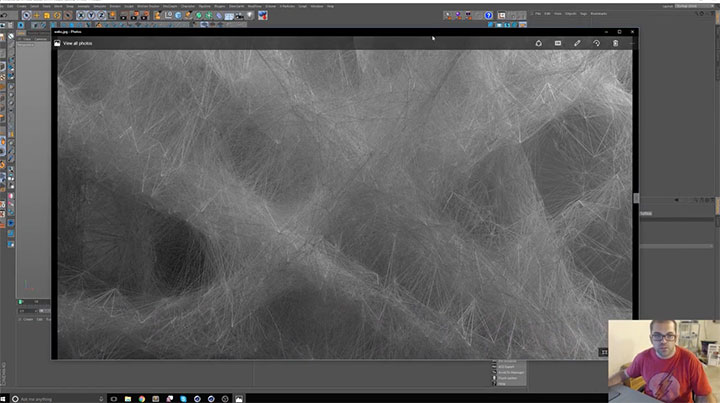Open Google Chrome from taskbar
Viewport: 720px width, 403px height.
click(x=141, y=399)
